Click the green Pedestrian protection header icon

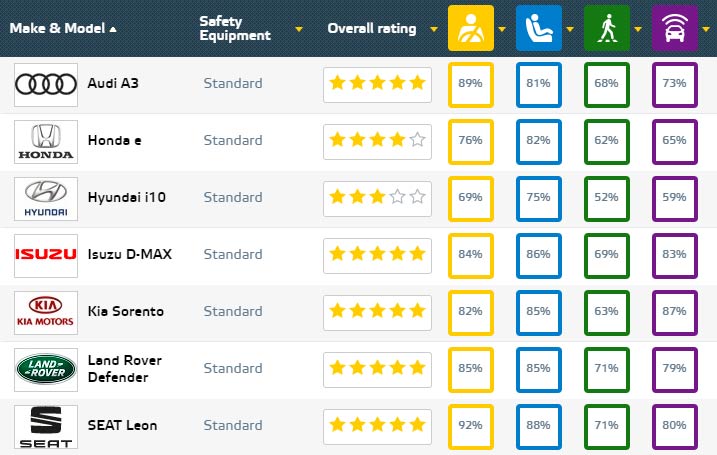[604, 28]
